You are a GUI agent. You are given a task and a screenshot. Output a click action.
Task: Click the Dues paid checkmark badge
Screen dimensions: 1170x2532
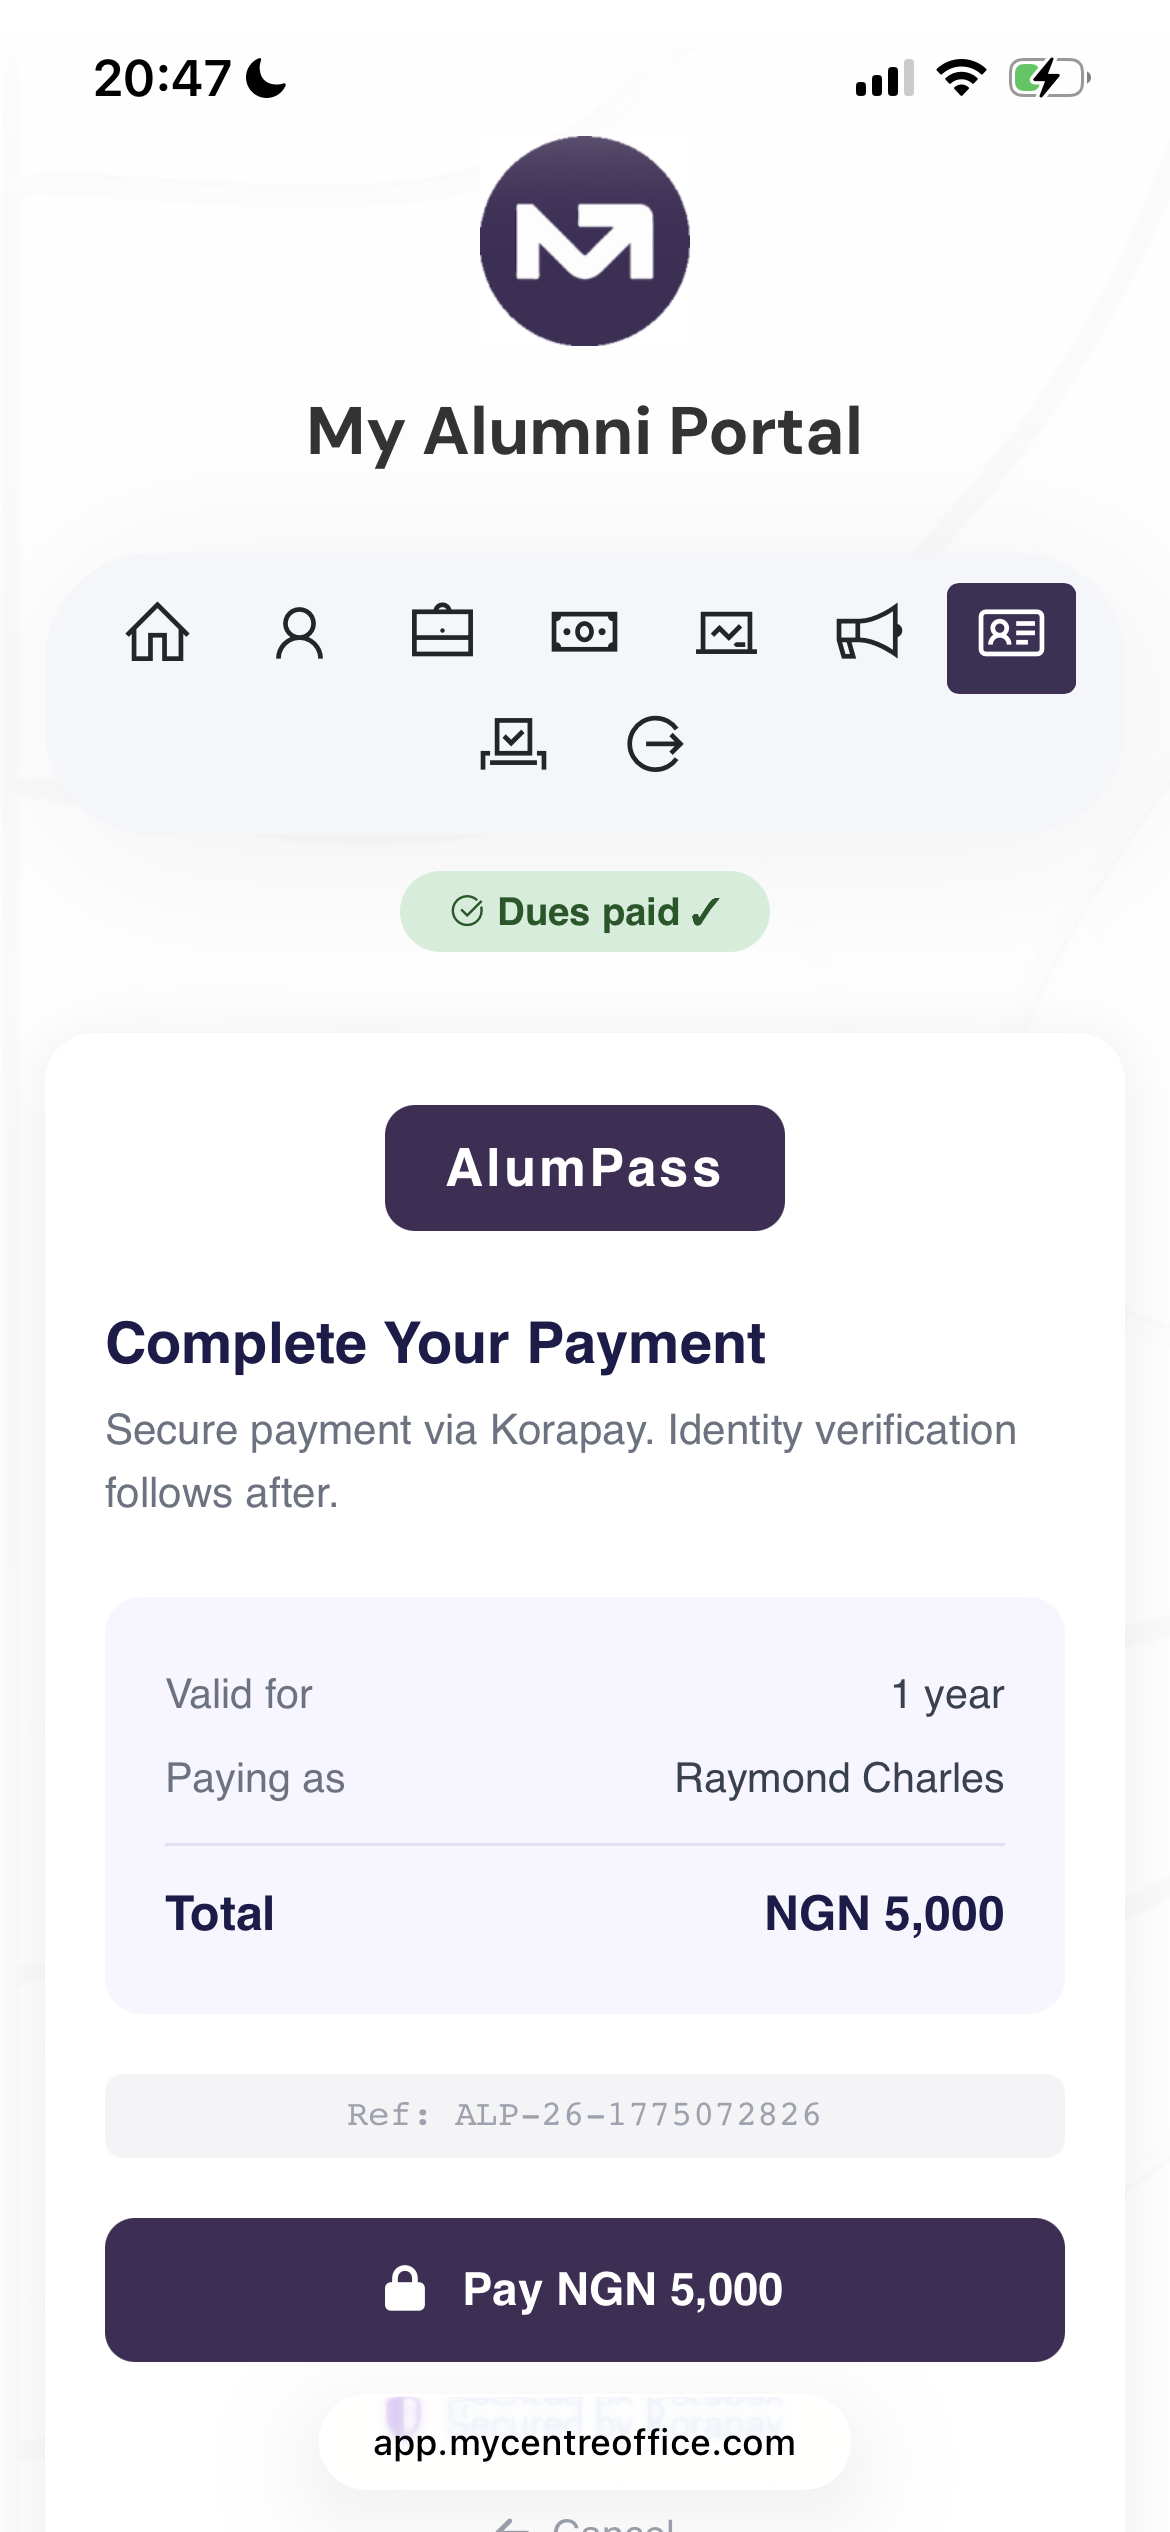coord(584,910)
